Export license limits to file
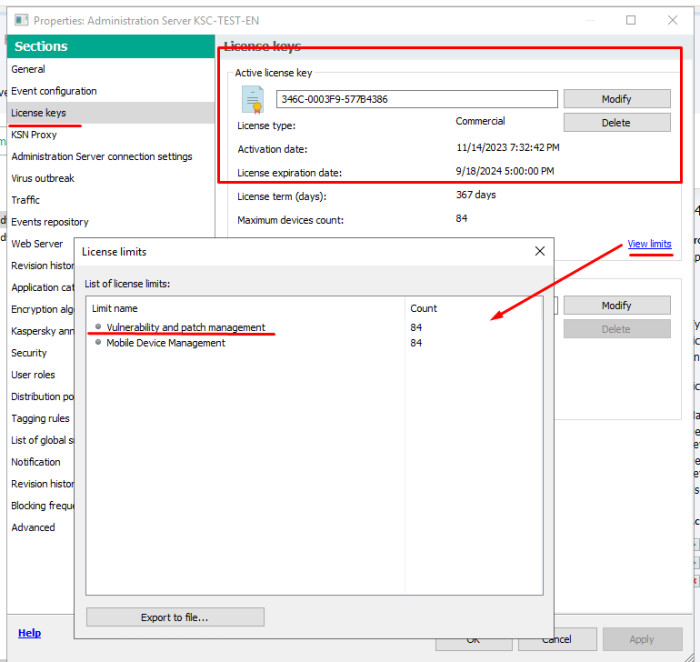The image size is (700, 662). click(x=175, y=617)
